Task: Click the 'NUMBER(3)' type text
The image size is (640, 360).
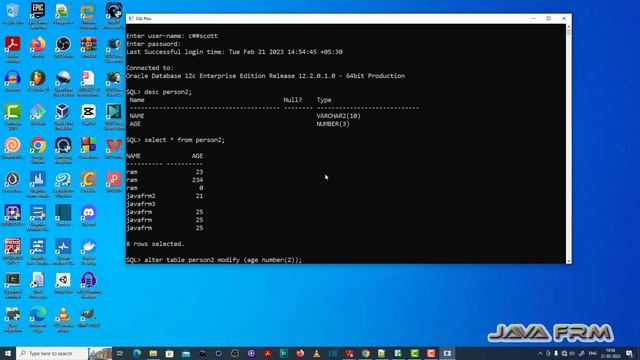Action: pos(333,124)
